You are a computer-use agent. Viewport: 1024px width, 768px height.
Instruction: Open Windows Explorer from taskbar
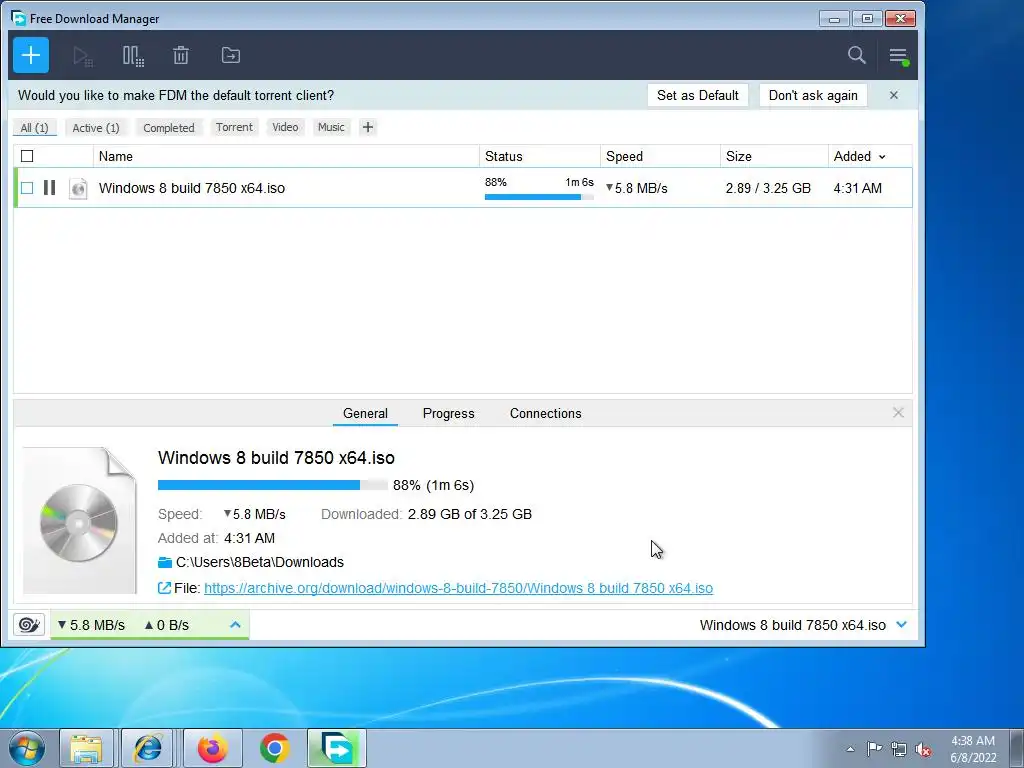pos(86,748)
